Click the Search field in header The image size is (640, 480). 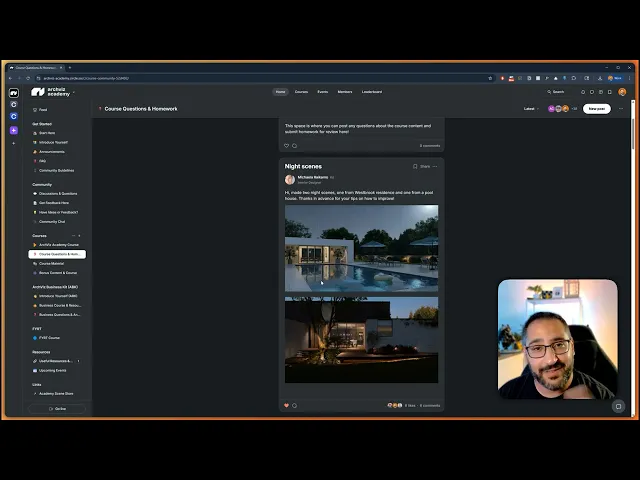tap(558, 92)
